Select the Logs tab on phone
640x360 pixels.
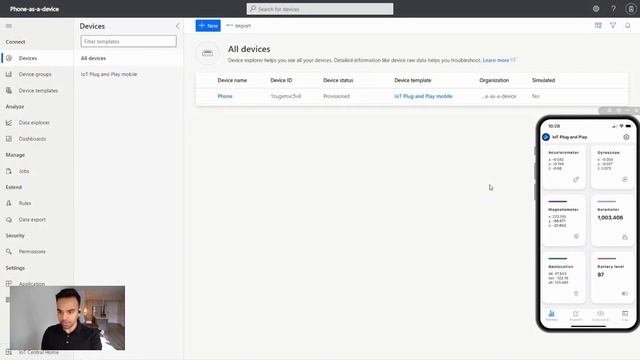[x=625, y=315]
